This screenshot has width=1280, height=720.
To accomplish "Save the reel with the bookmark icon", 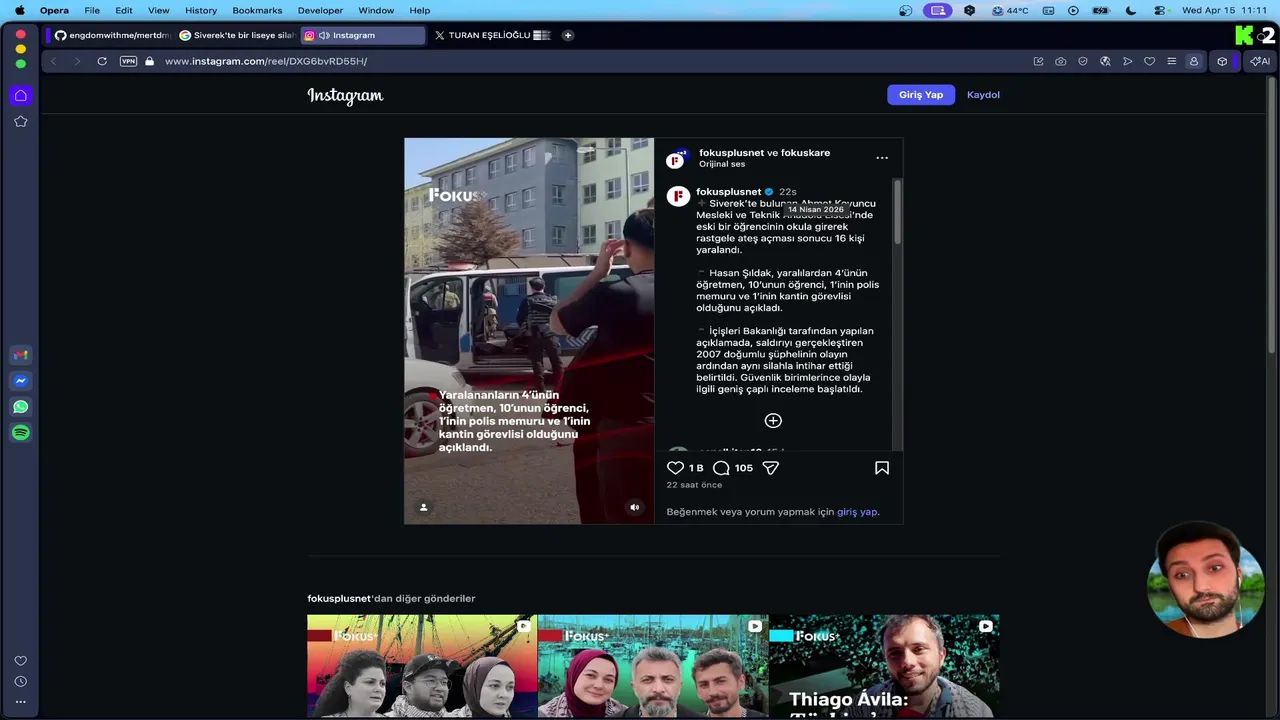I will pos(882,468).
